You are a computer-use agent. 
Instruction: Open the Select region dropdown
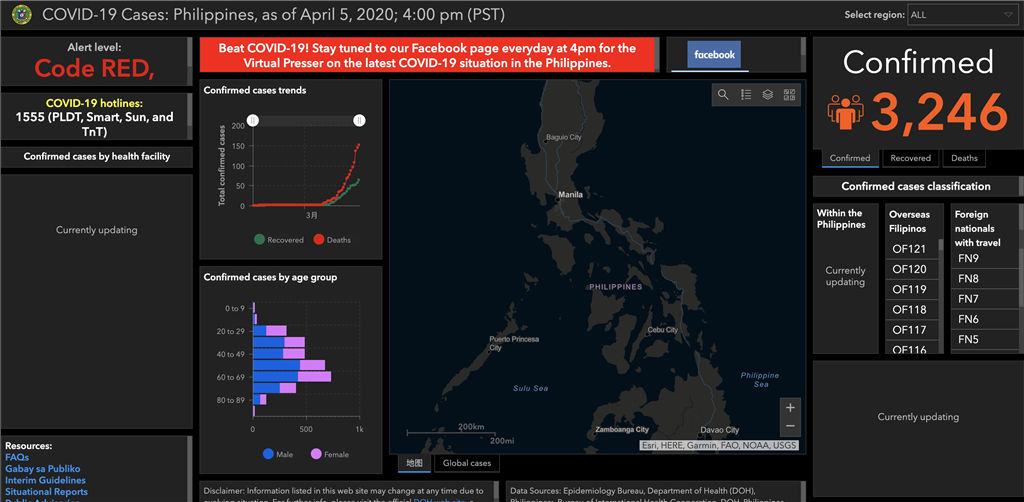[x=961, y=15]
